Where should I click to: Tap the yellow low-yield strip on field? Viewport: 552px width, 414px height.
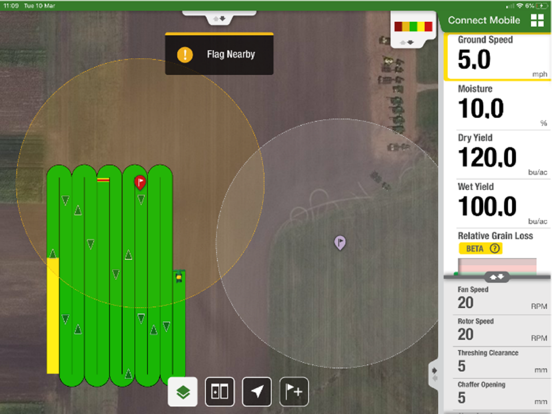pos(53,316)
